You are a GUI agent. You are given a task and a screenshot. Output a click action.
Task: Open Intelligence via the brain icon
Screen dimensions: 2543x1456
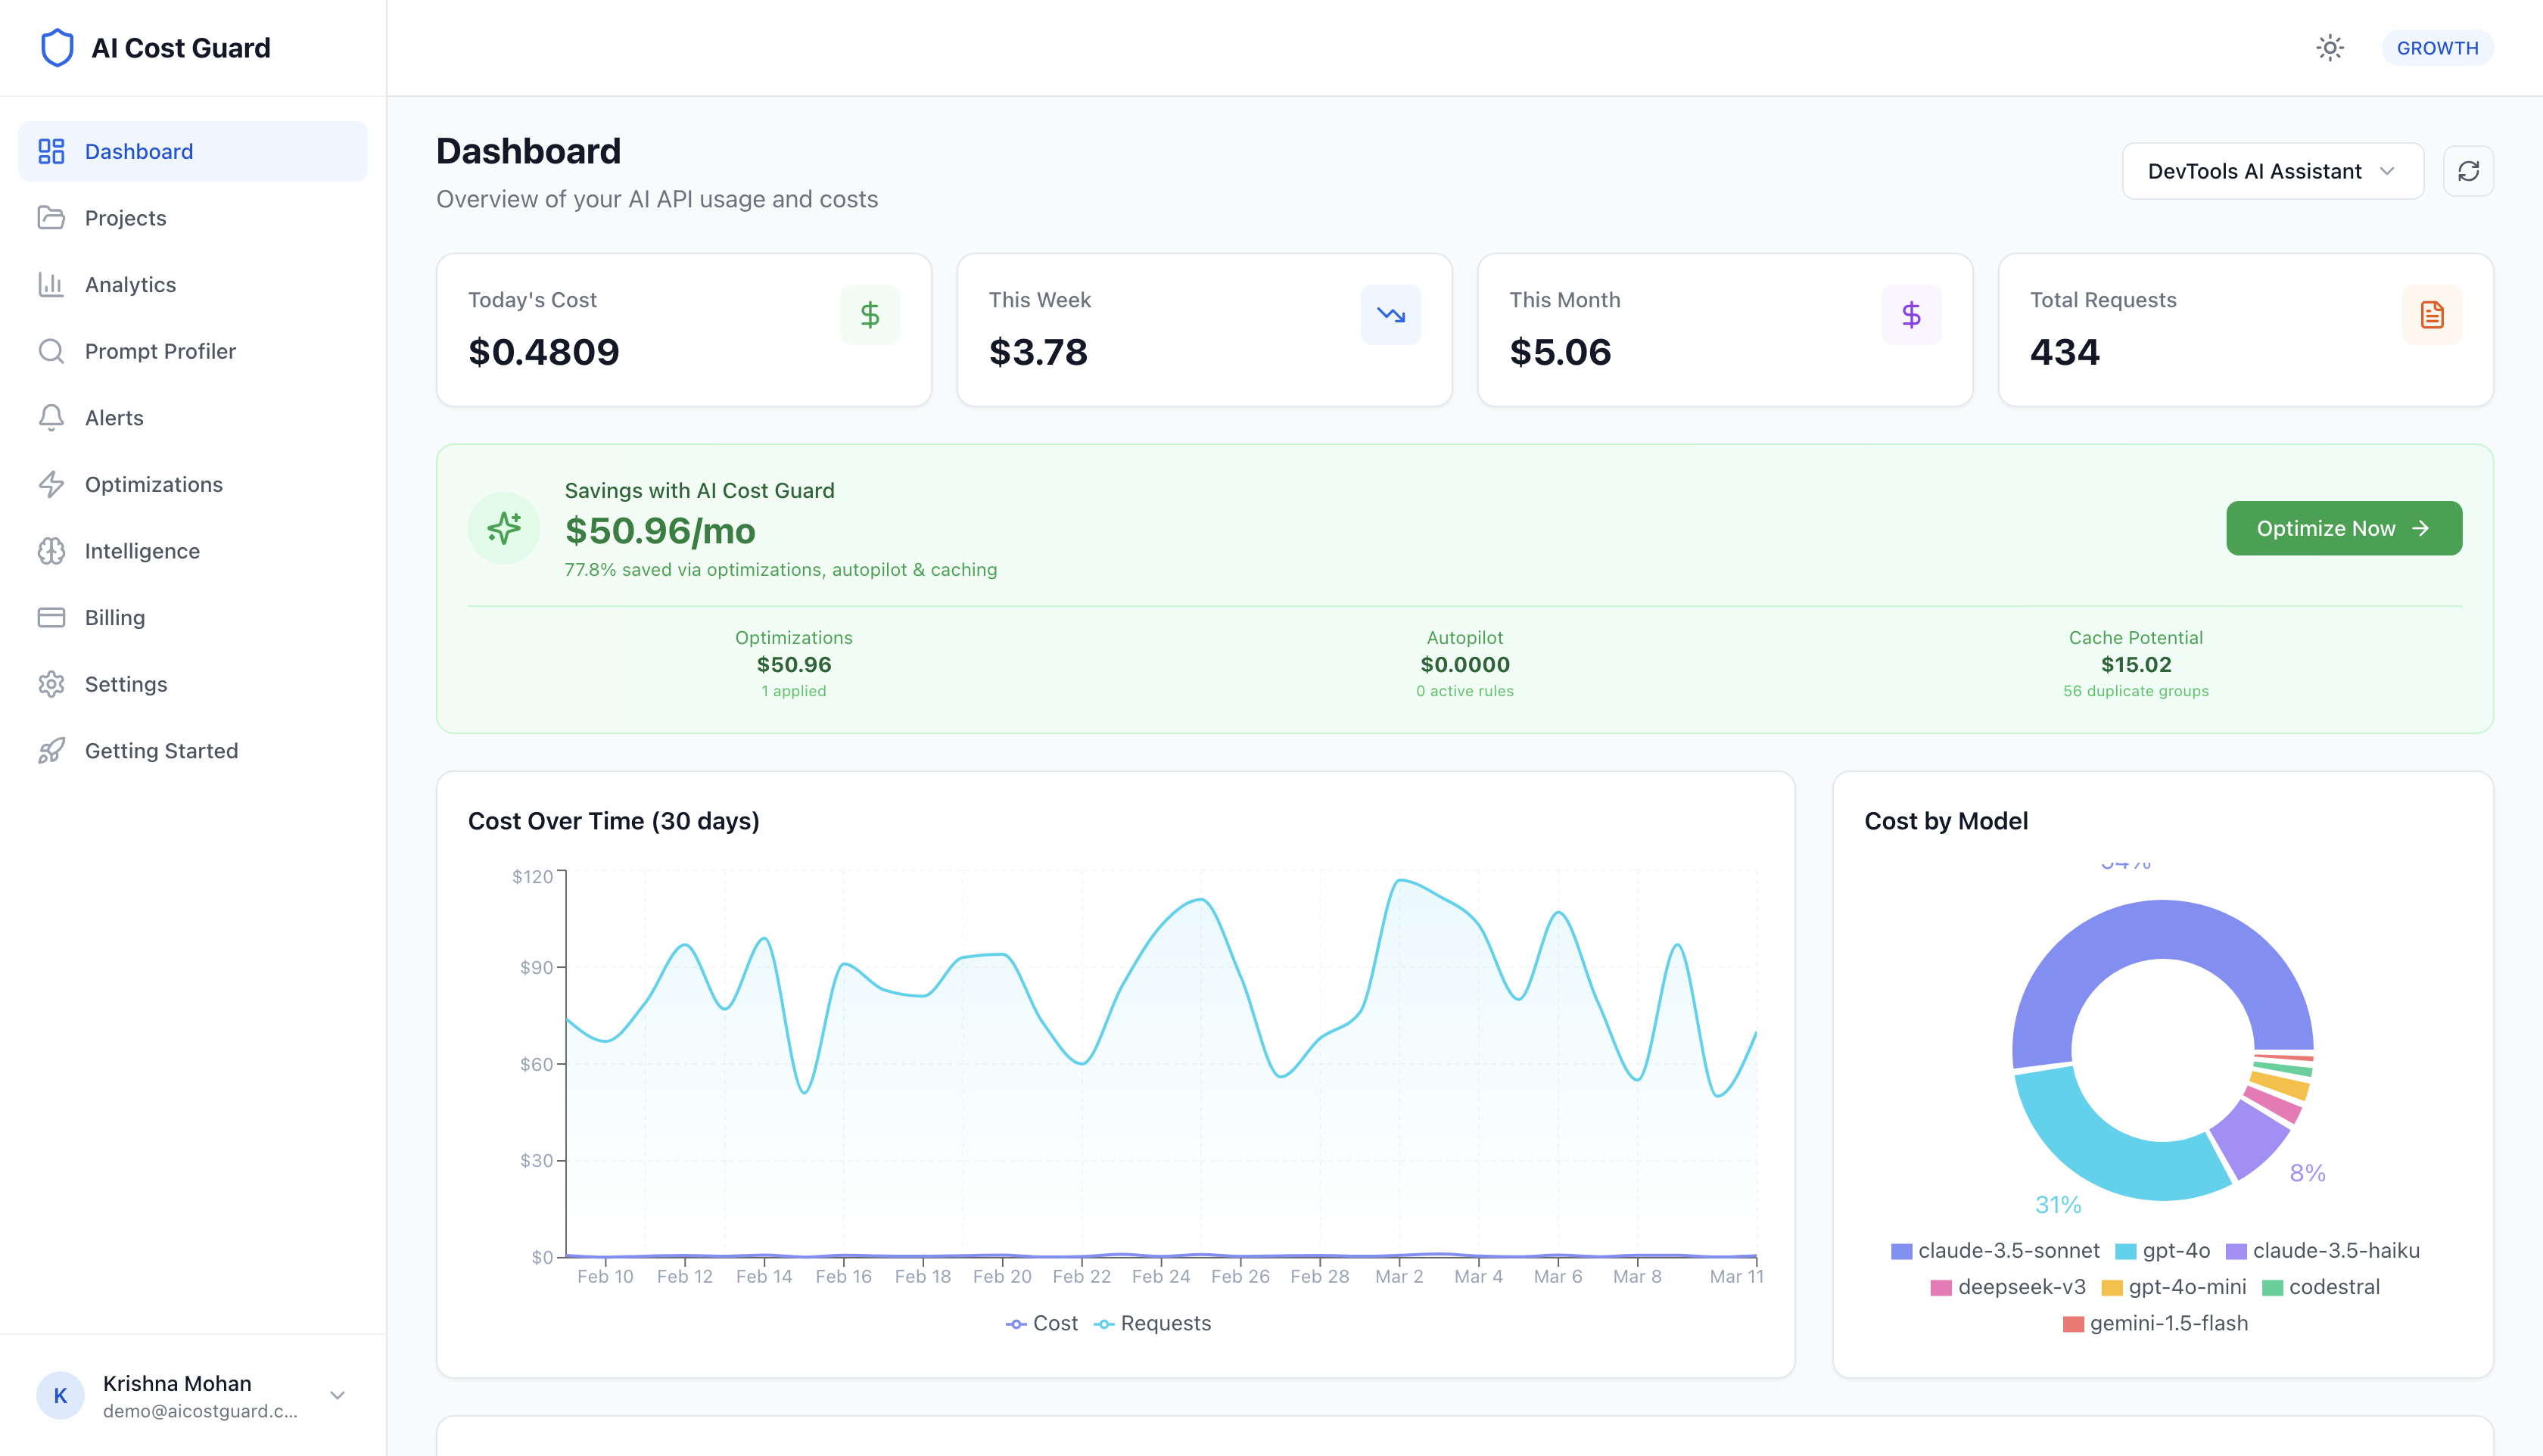(x=52, y=550)
